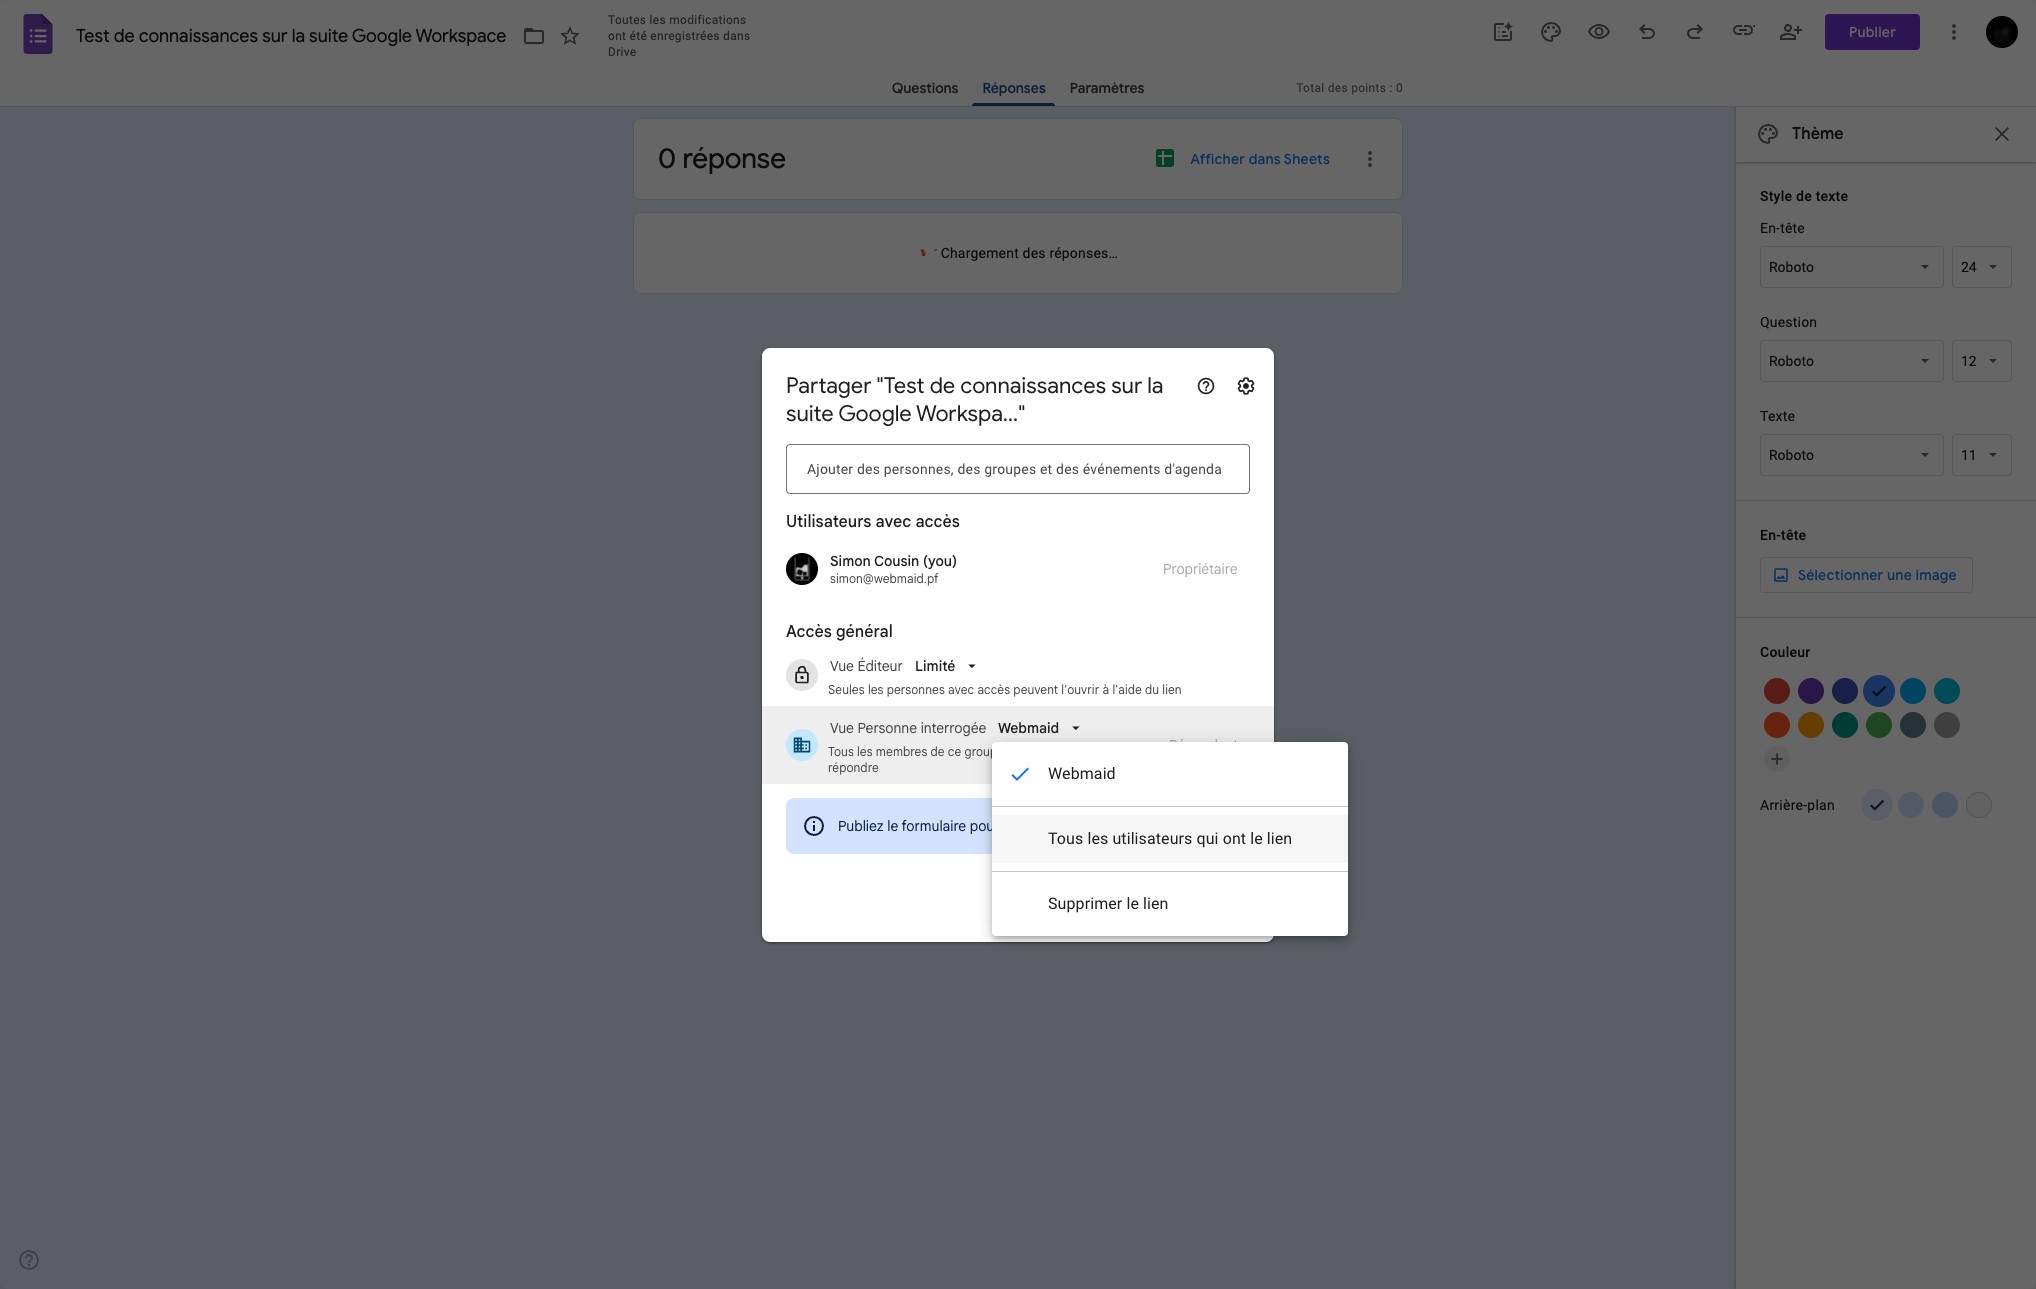
Task: Click the form title text
Action: point(291,36)
